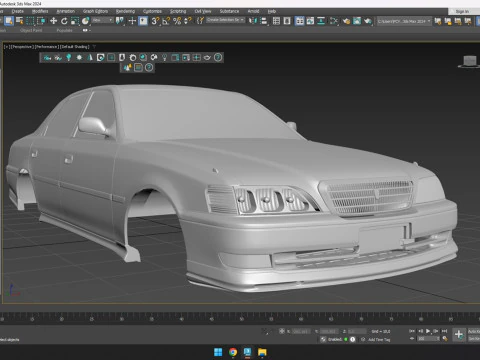Toggle Scene Explorer icon
This screenshot has width=480, height=360.
(276, 21)
